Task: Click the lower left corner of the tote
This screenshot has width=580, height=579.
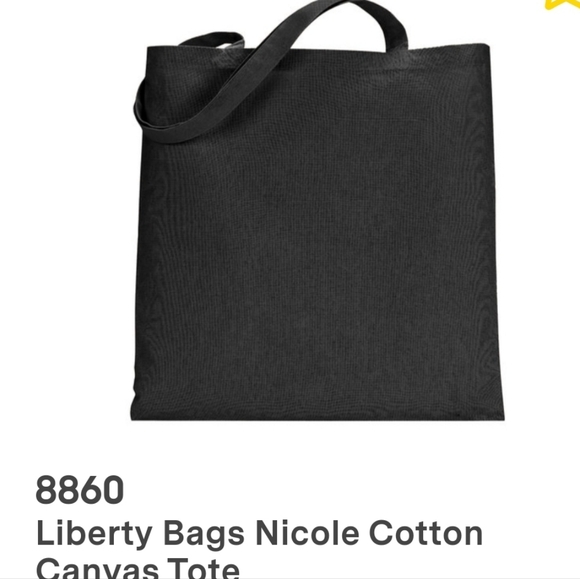Action: coord(138,413)
